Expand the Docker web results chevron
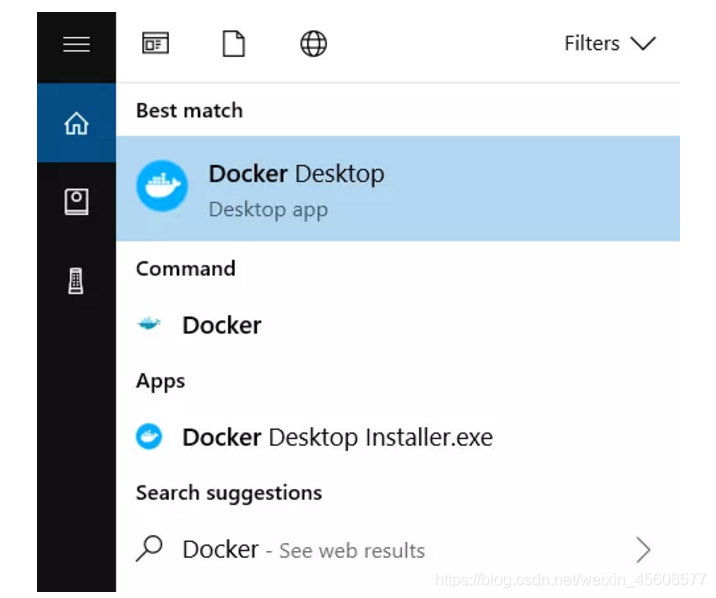This screenshot has height=598, width=716. [643, 550]
